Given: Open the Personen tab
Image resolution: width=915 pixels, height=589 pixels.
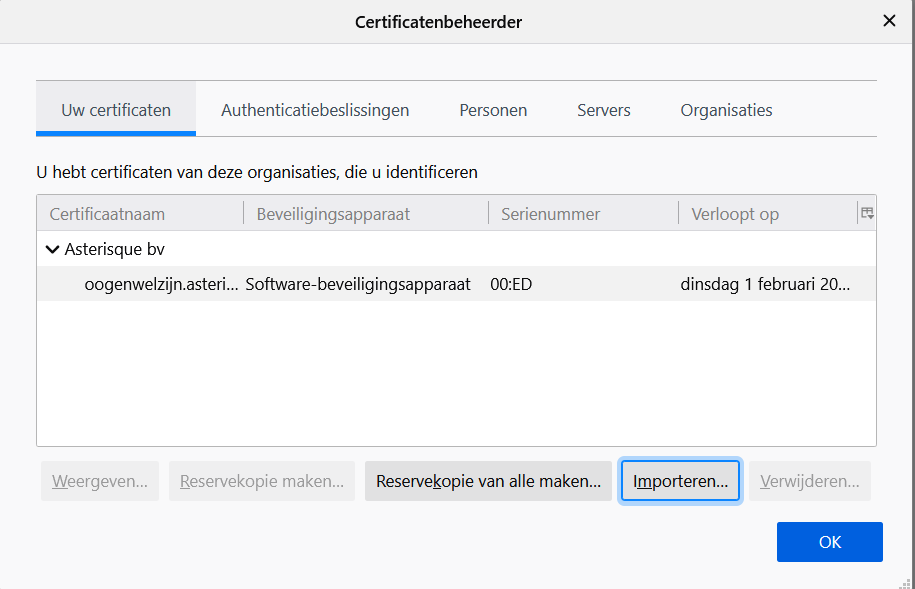Looking at the screenshot, I should (x=493, y=110).
